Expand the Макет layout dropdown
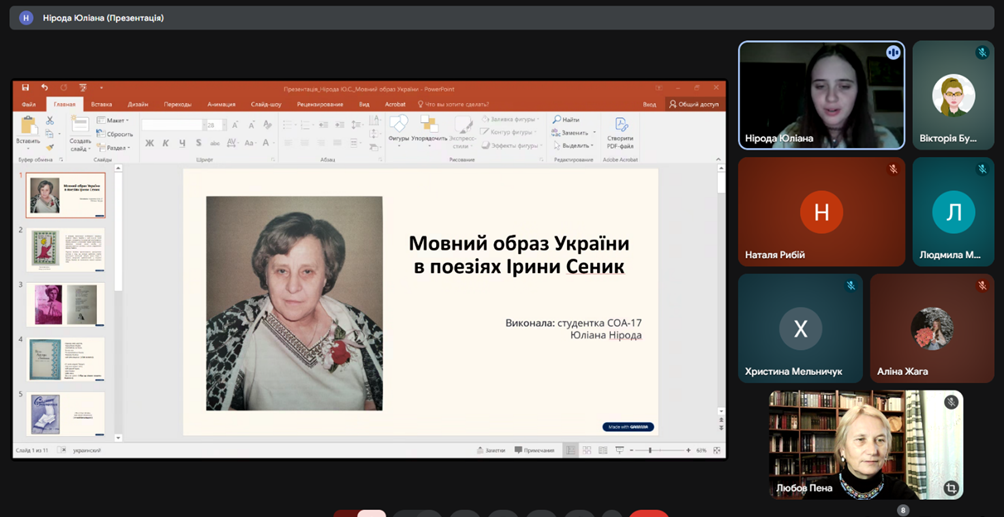1004x517 pixels. 117,121
